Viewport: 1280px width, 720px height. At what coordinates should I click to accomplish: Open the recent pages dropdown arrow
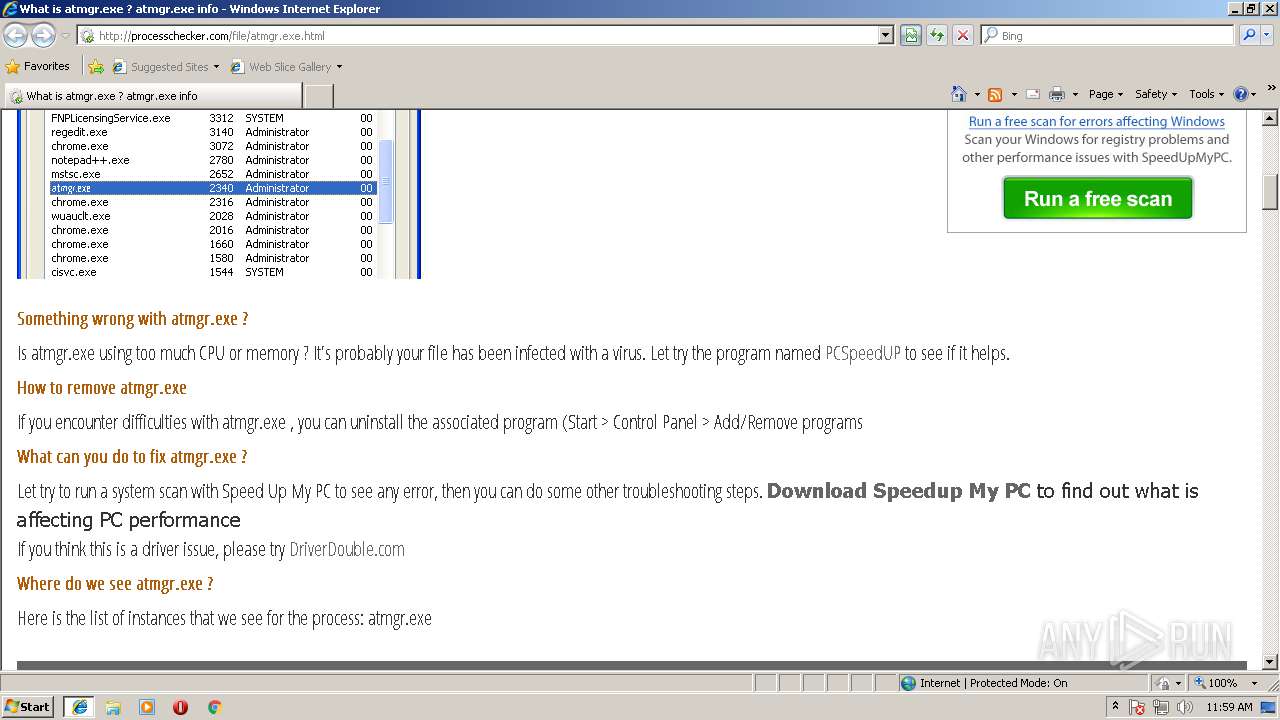click(65, 35)
